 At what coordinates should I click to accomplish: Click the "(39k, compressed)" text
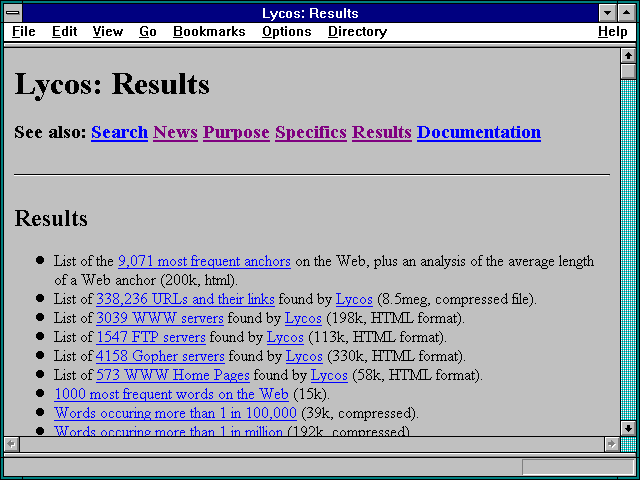[x=360, y=413]
